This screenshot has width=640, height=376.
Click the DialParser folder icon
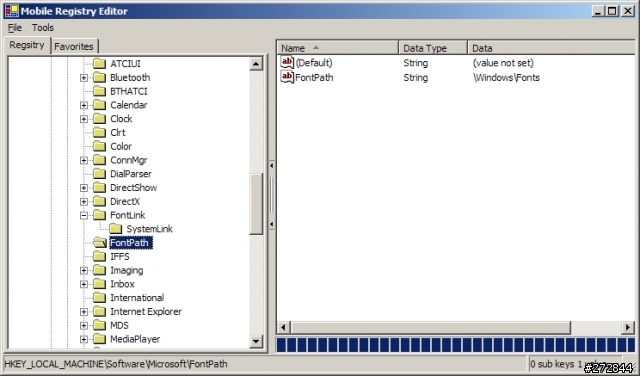click(99, 174)
